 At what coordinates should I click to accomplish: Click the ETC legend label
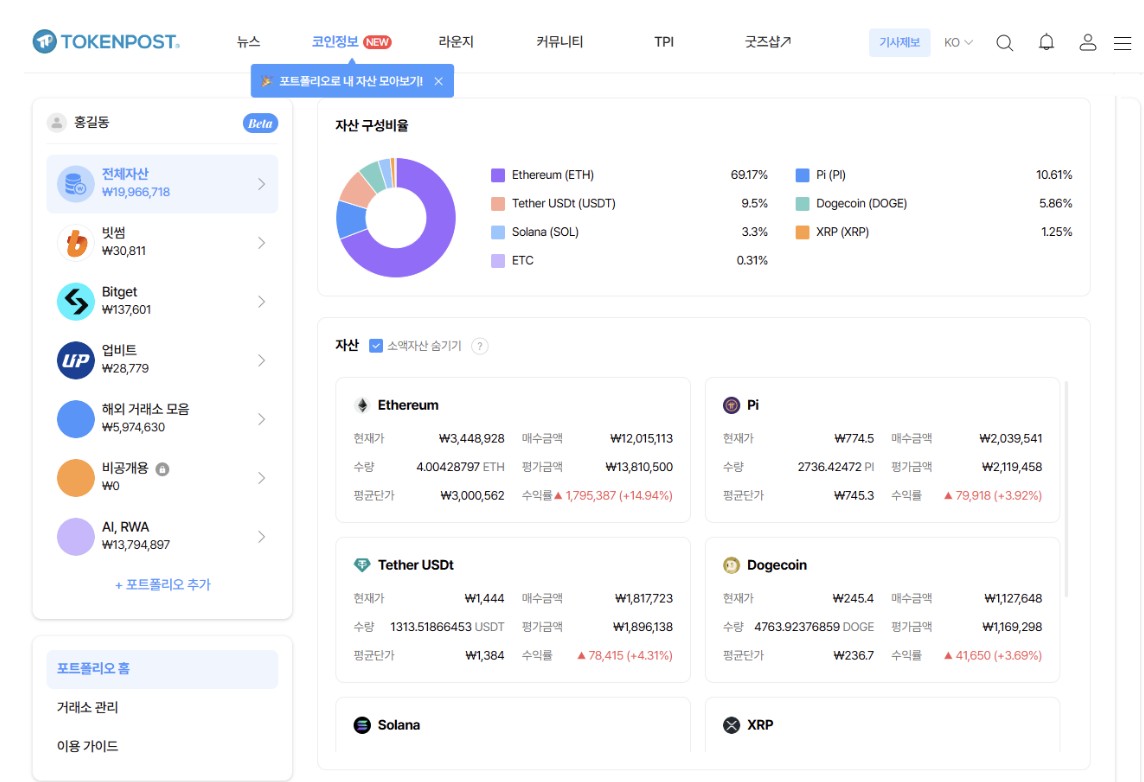pos(522,260)
